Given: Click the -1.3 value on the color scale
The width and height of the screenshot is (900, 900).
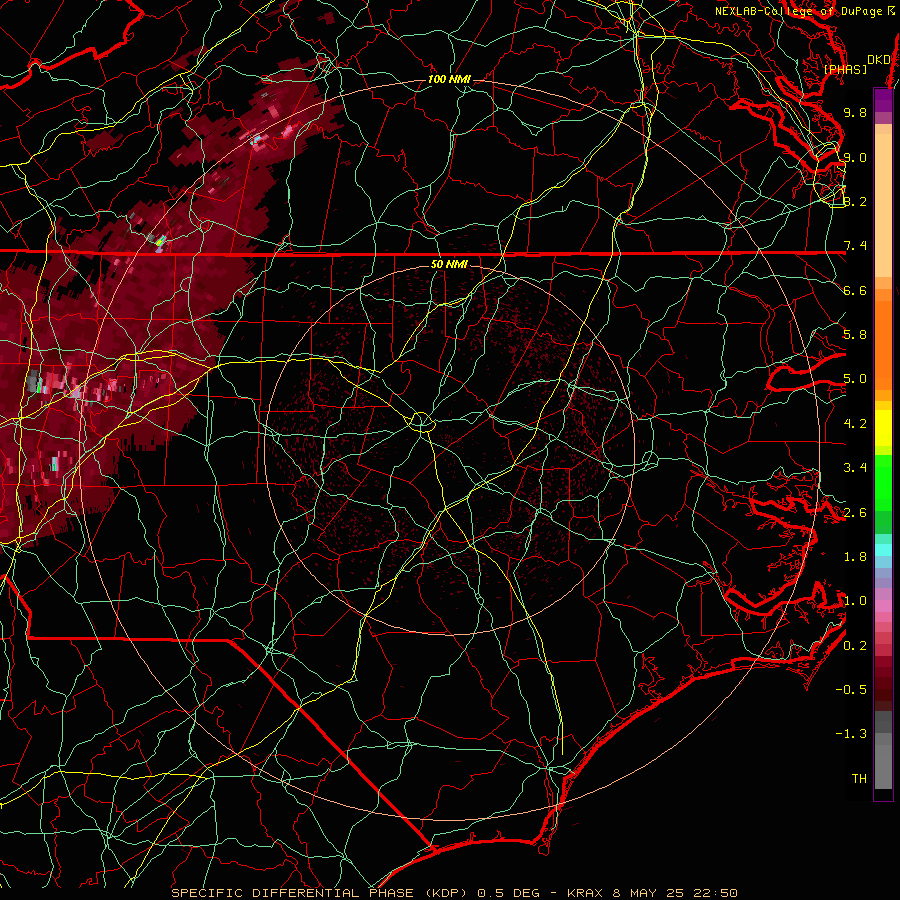Looking at the screenshot, I should coord(851,734).
